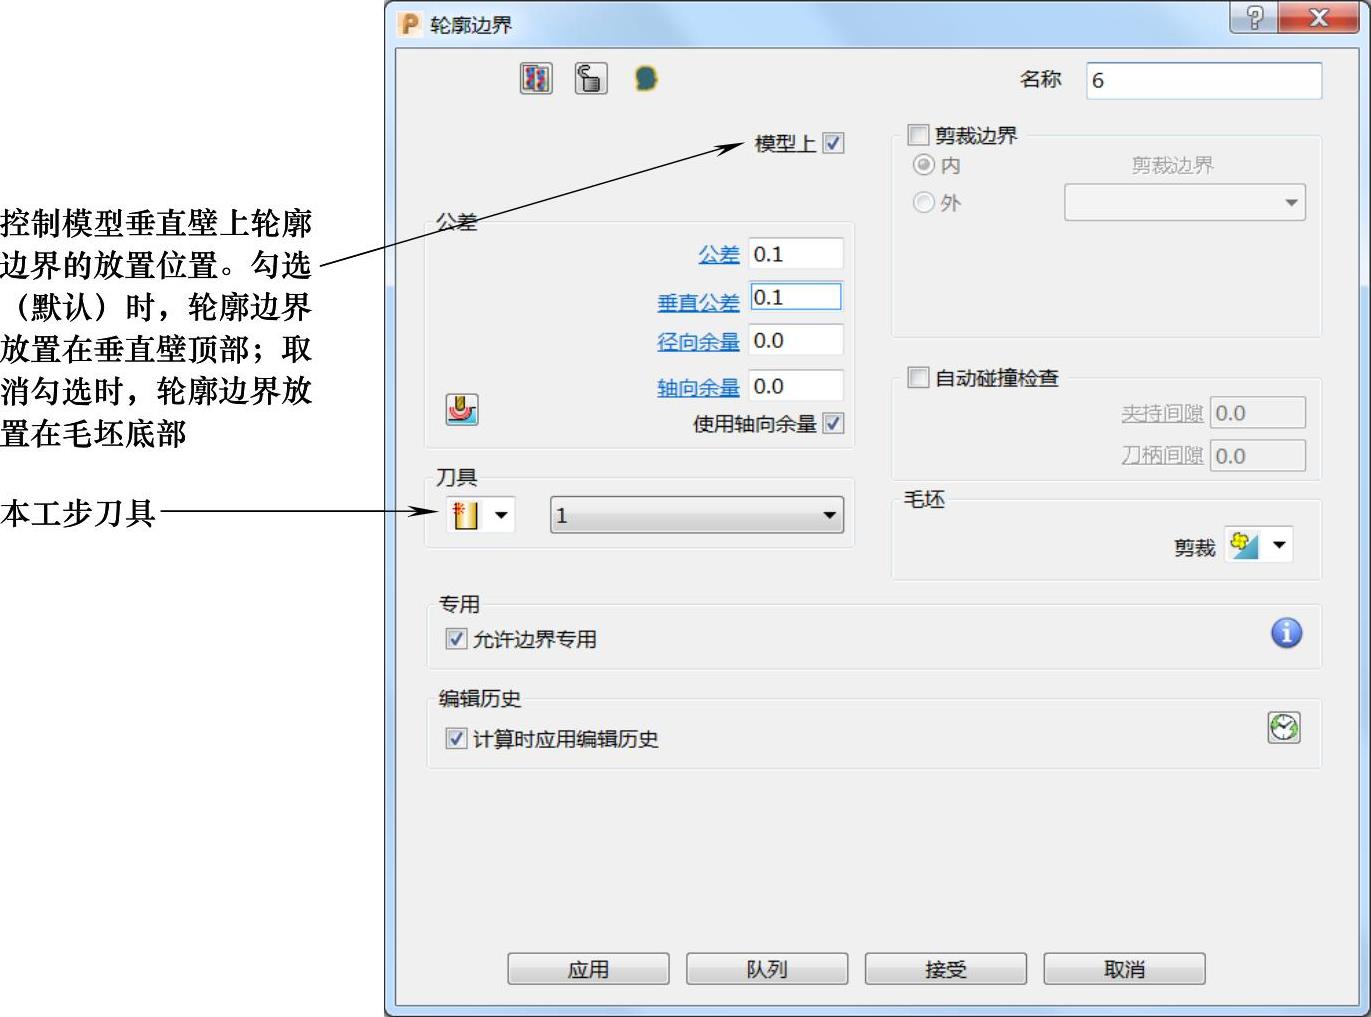
Task: Click the 轴向余量 value field
Action: click(x=796, y=386)
